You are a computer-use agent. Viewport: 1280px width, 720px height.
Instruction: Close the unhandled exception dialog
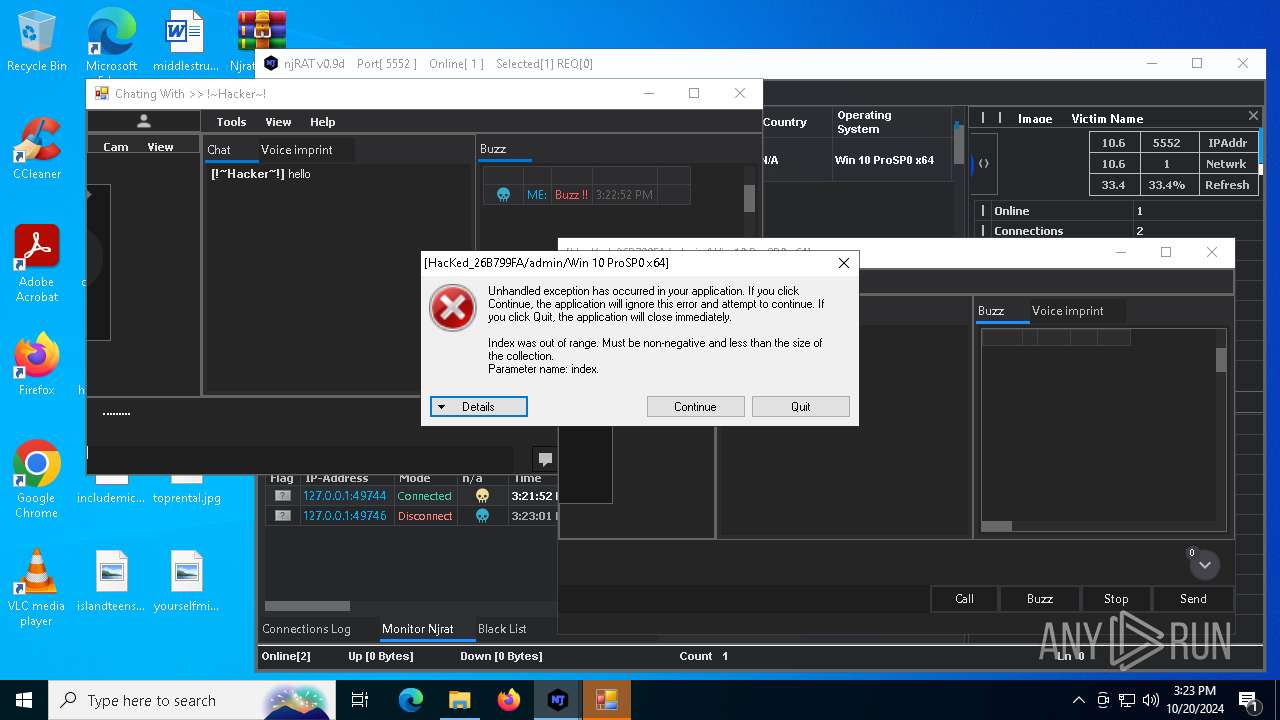[x=843, y=263]
